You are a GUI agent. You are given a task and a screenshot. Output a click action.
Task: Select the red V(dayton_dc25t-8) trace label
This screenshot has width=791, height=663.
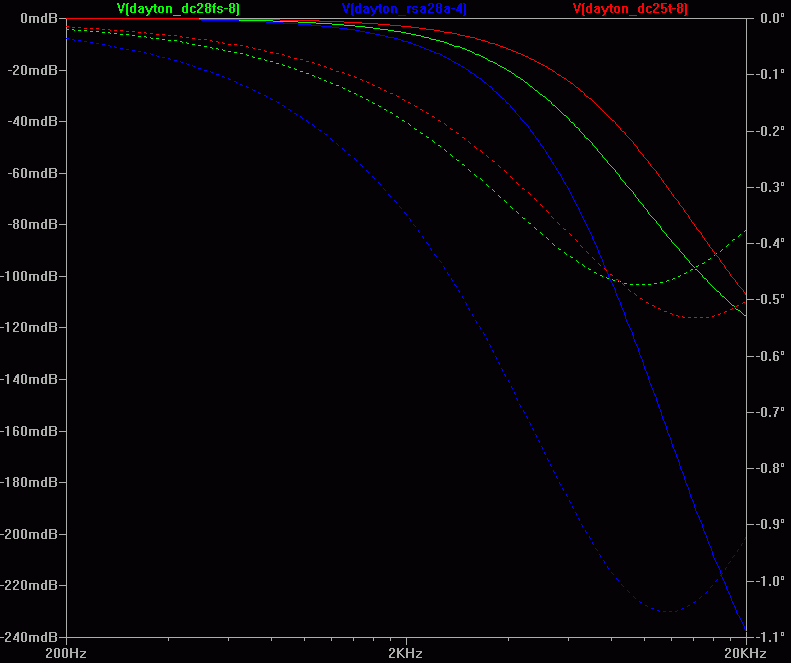coord(630,9)
